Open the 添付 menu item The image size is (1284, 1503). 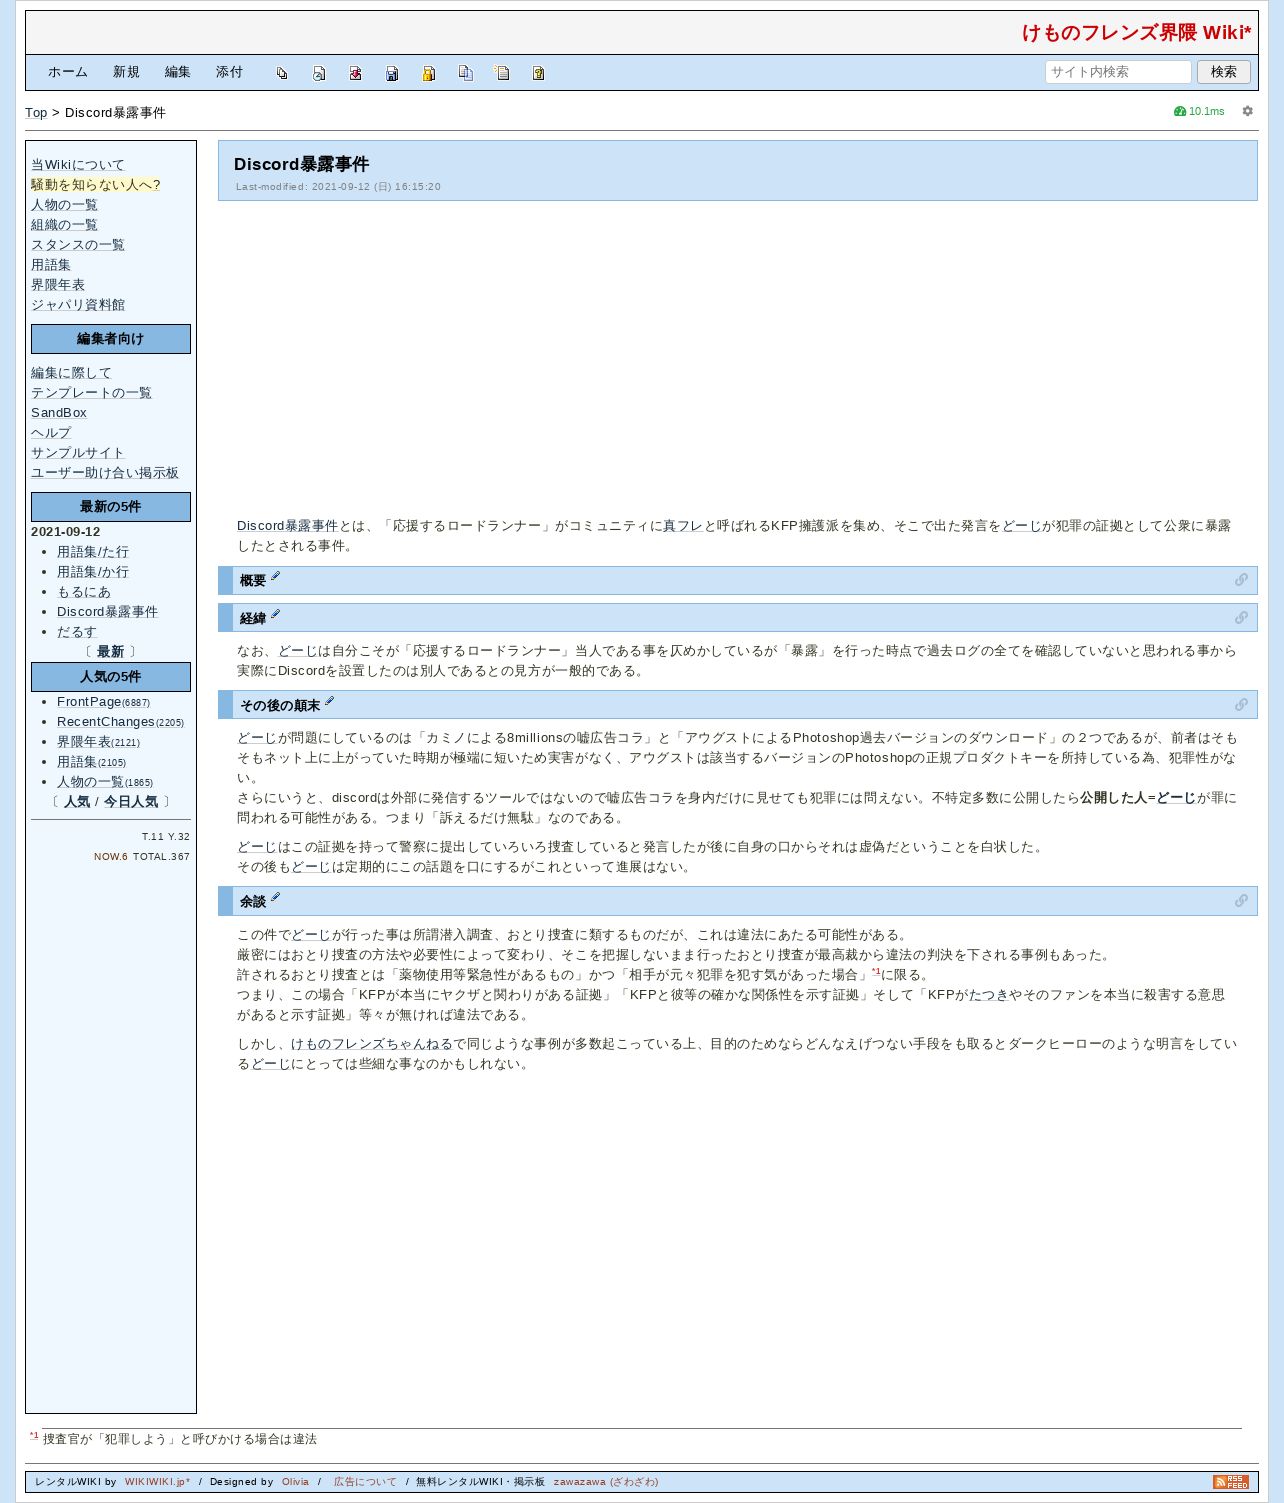point(230,72)
